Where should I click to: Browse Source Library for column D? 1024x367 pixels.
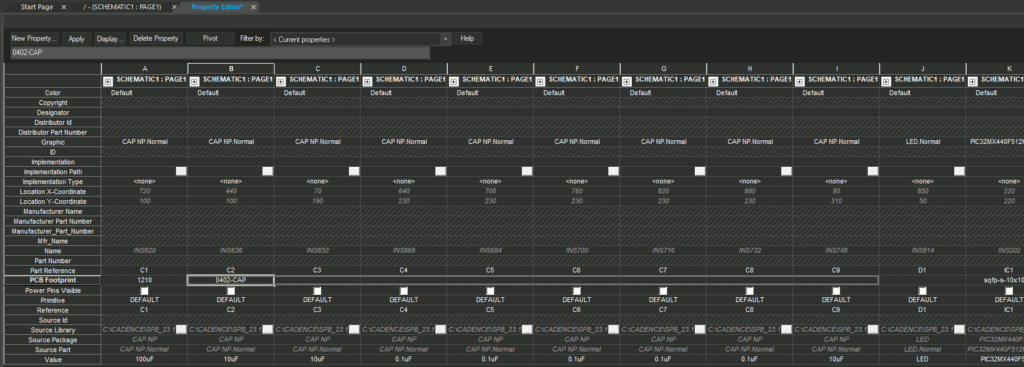(x=440, y=330)
